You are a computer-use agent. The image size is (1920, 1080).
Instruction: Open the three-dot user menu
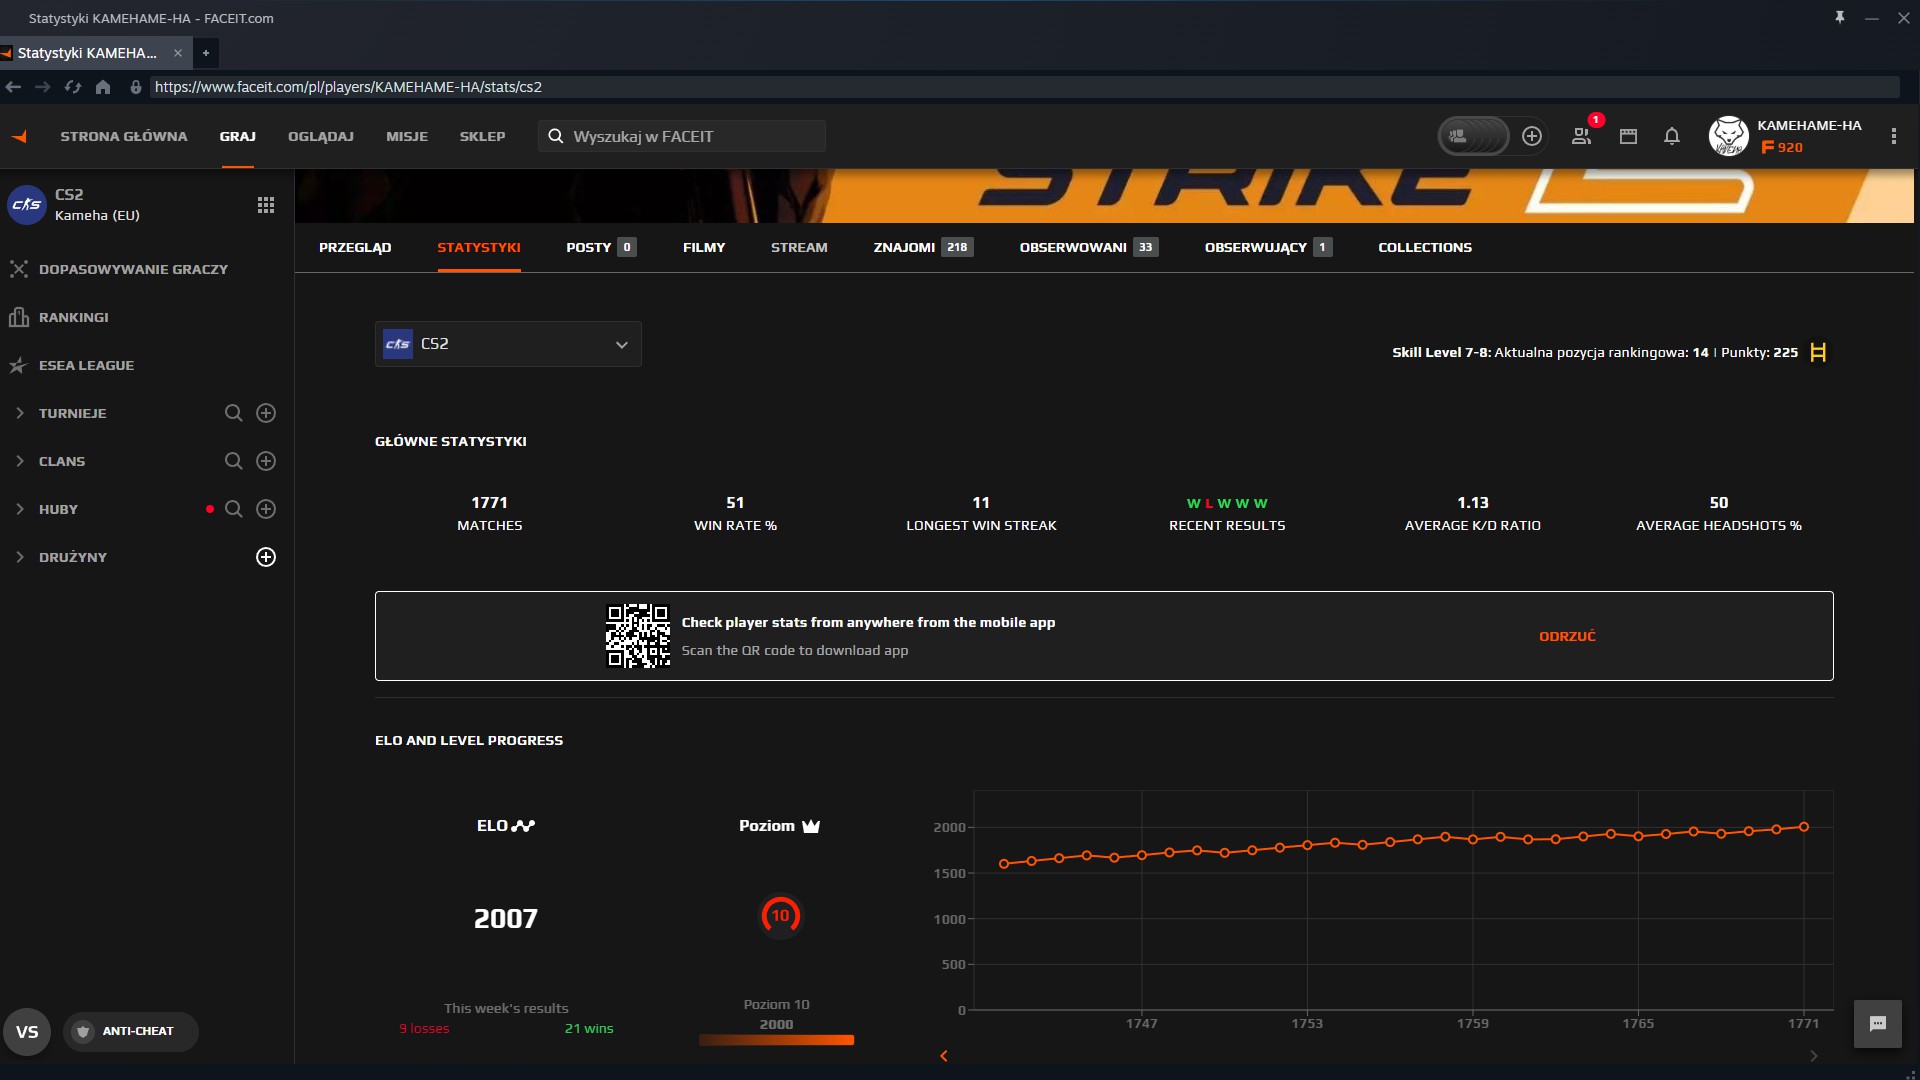coord(1893,136)
